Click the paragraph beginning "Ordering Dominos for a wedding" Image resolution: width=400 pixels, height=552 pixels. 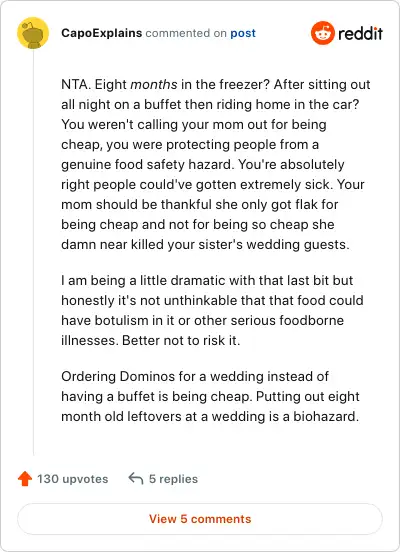(210, 396)
